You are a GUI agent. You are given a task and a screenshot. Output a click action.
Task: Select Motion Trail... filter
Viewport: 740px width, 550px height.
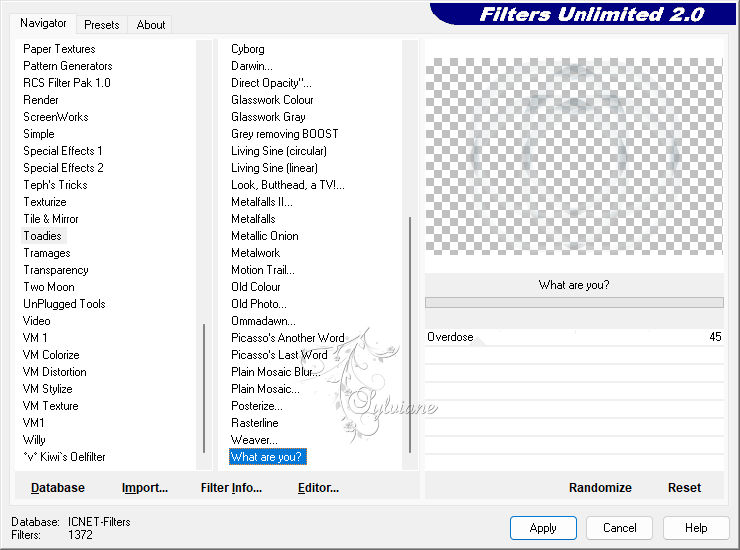[262, 270]
